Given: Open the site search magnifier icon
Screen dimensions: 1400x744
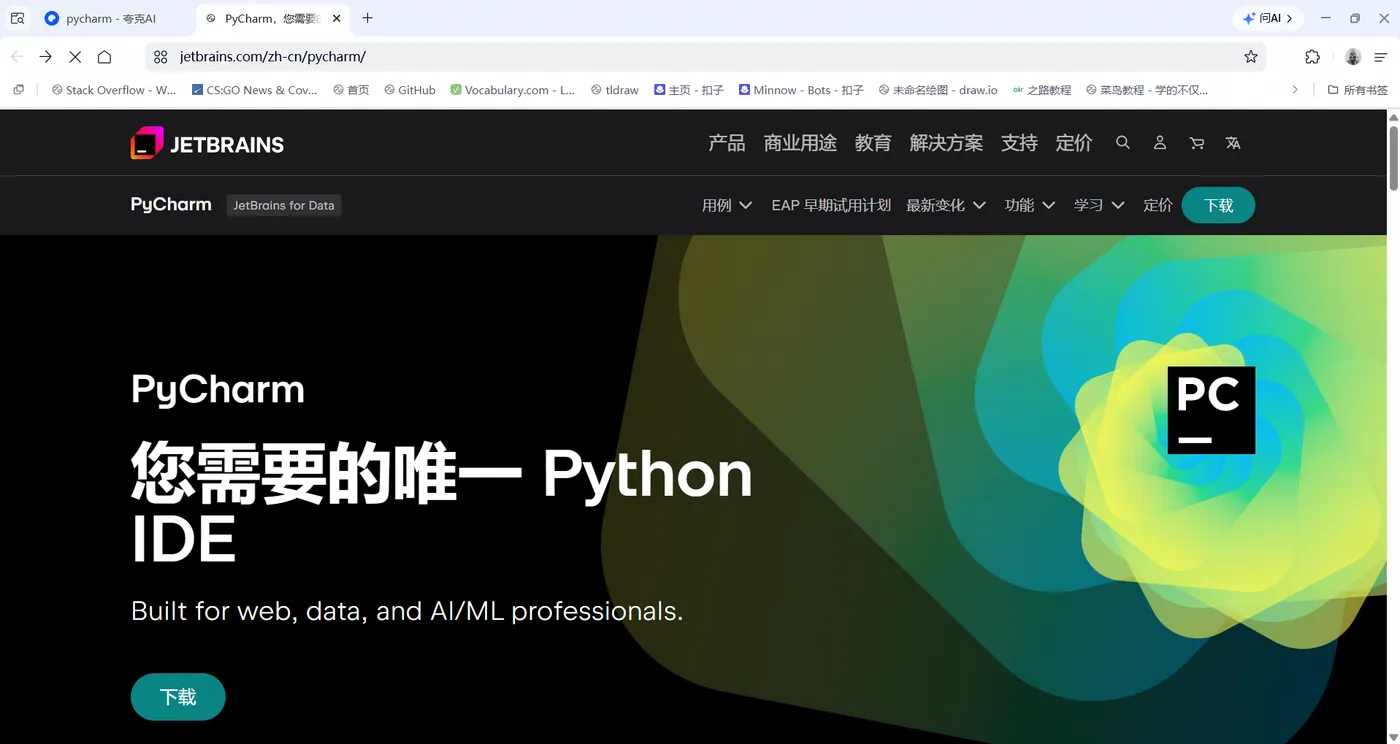Looking at the screenshot, I should 1123,143.
